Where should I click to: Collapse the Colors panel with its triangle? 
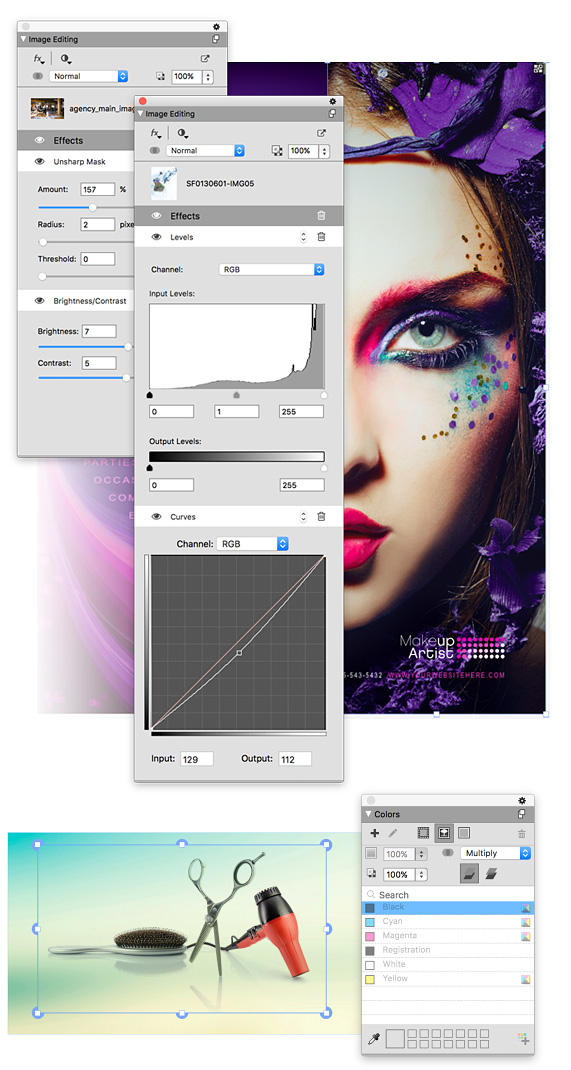(370, 814)
